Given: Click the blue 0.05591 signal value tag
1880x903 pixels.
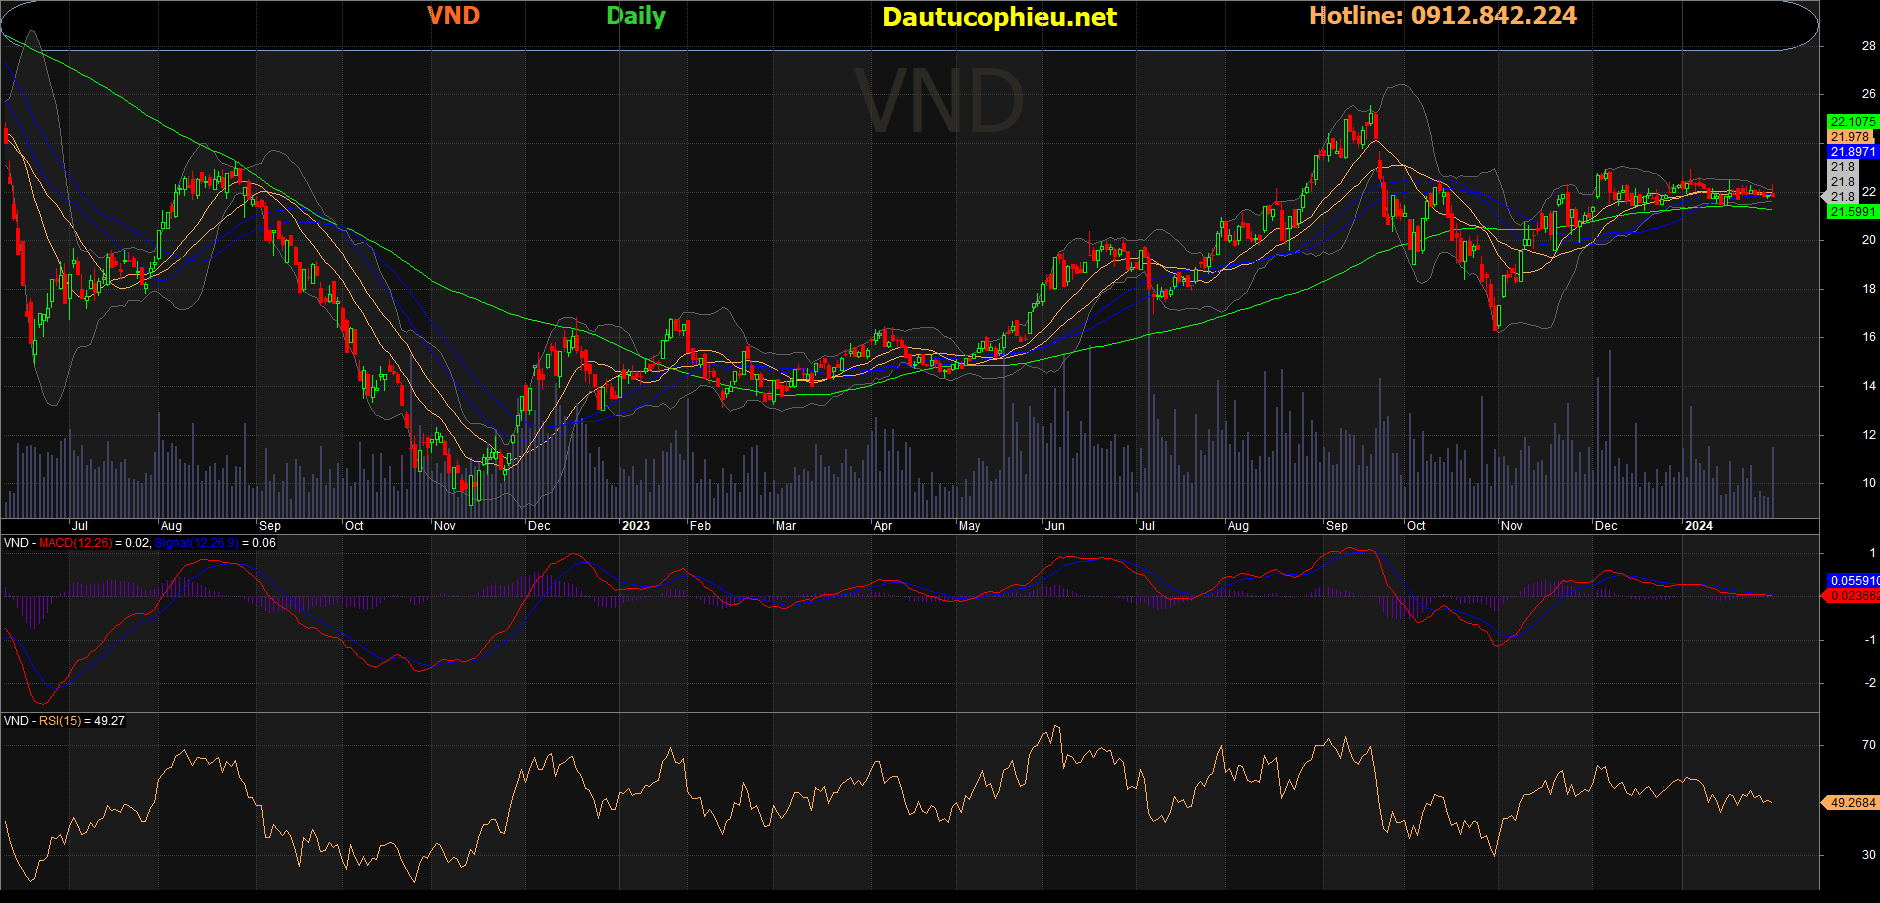Looking at the screenshot, I should [x=1853, y=581].
